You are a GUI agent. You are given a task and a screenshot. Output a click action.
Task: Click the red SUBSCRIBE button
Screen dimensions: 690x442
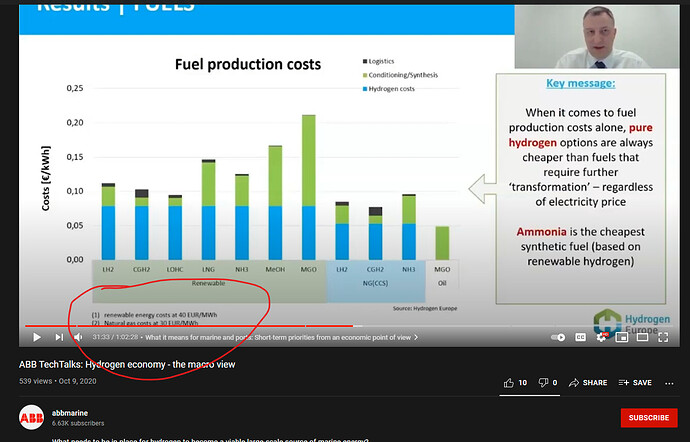649,417
